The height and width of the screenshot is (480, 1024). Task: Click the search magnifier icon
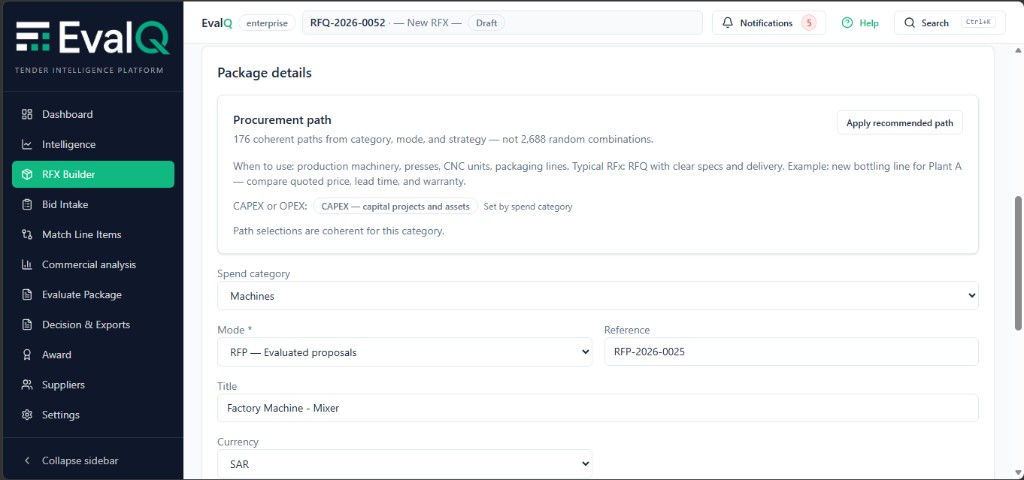tap(909, 23)
